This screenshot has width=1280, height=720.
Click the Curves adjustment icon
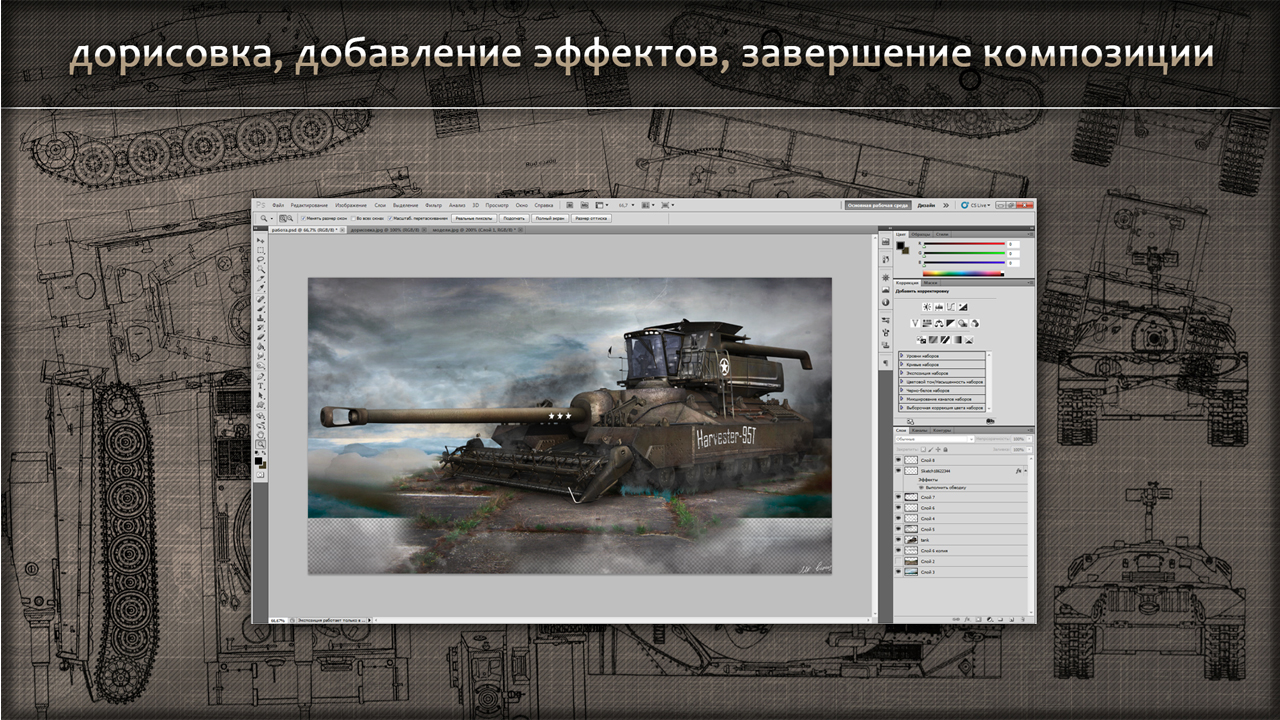951,306
